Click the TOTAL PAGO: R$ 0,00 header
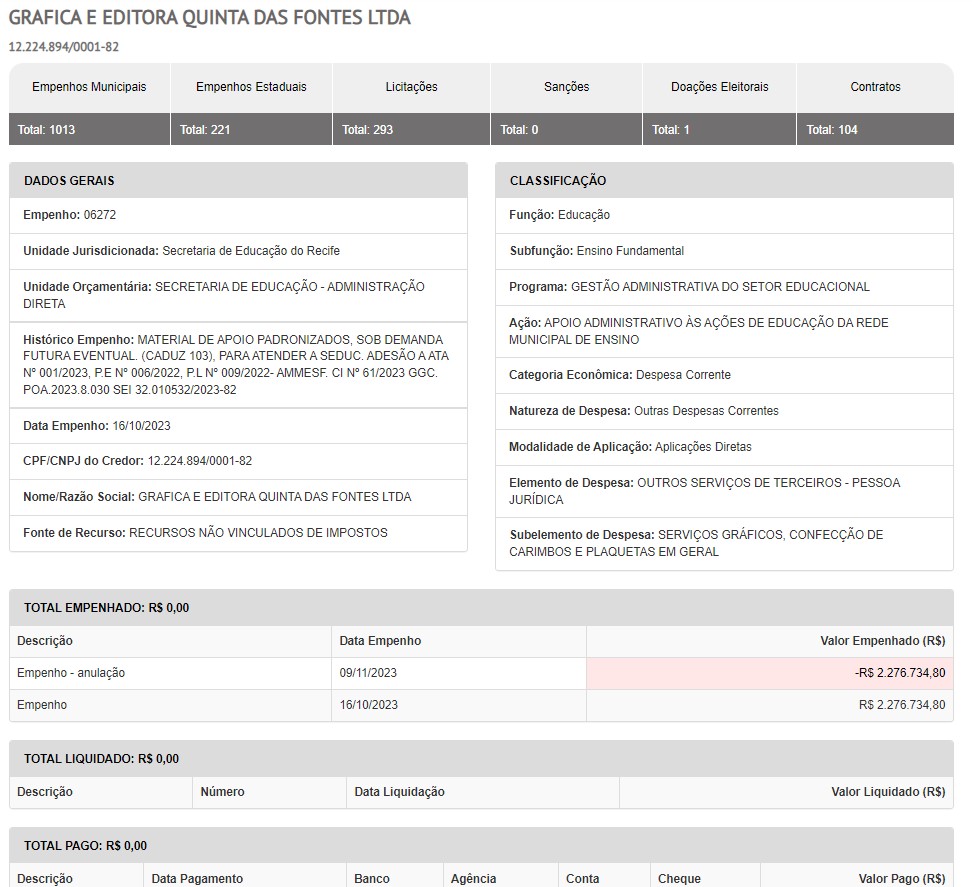 pos(481,845)
